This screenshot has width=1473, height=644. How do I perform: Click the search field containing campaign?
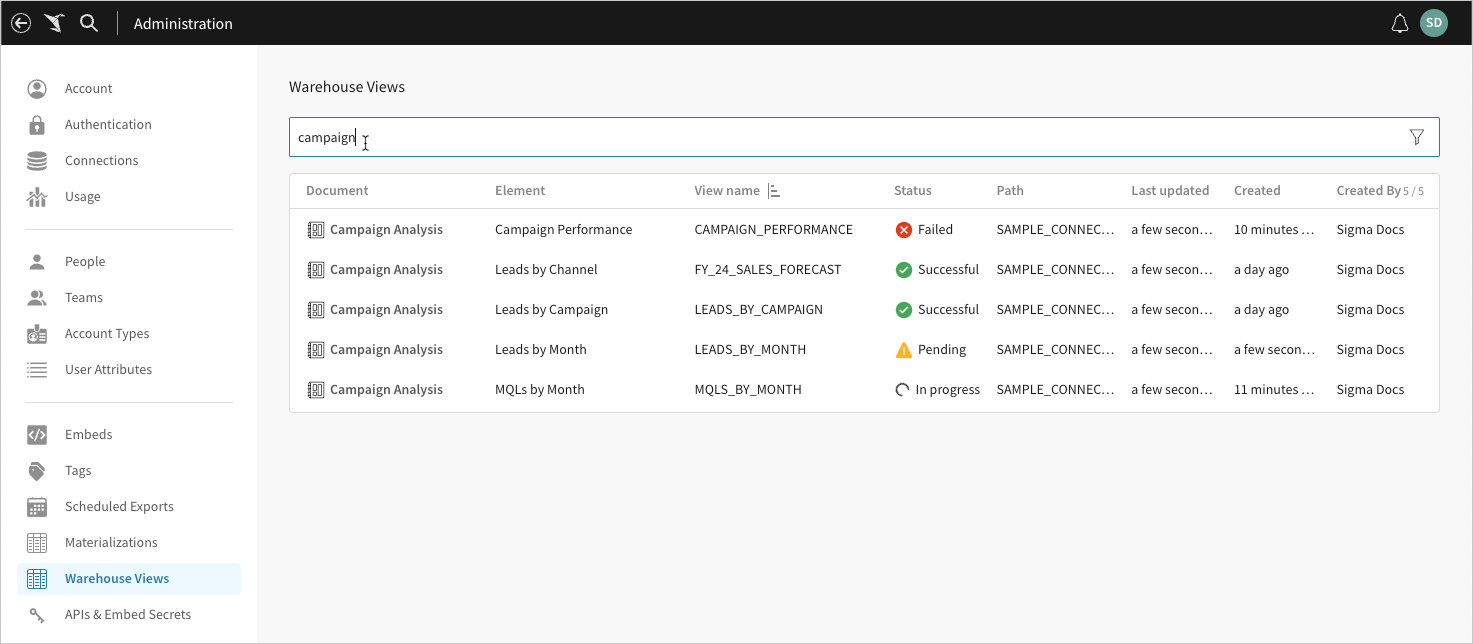(x=864, y=137)
